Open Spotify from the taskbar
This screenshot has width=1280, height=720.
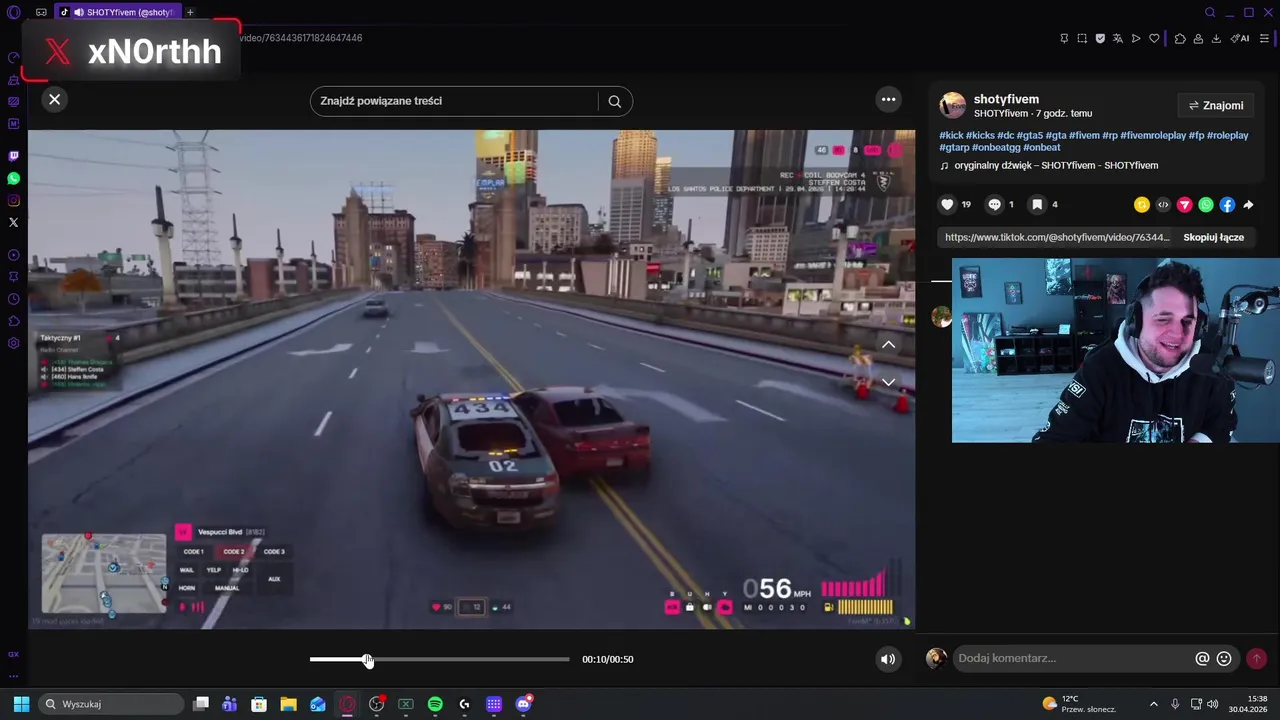click(435, 704)
